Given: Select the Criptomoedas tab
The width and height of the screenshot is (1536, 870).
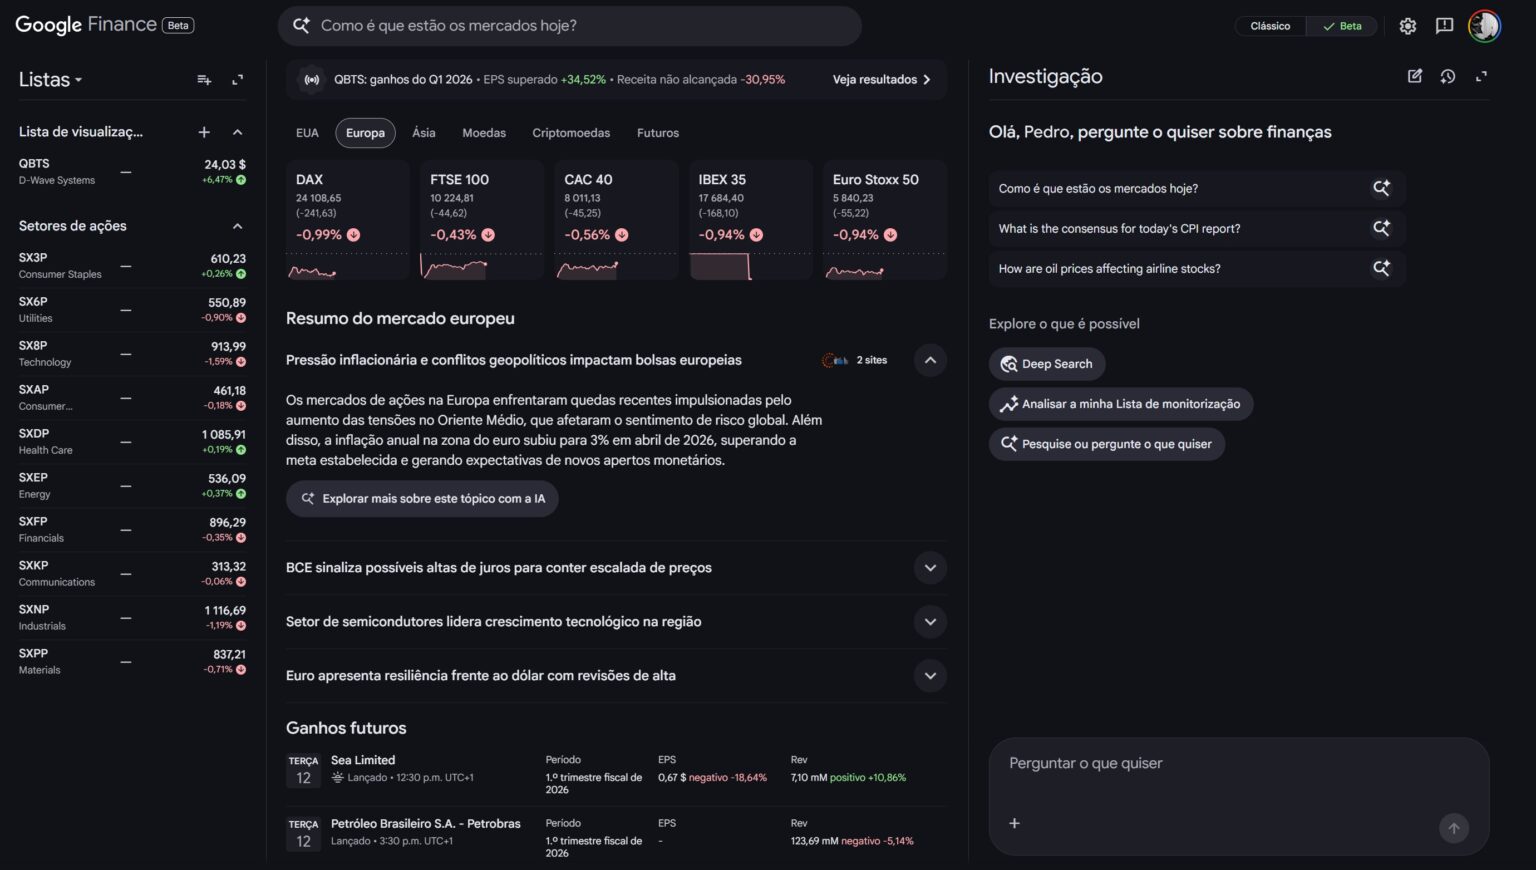Looking at the screenshot, I should pos(571,133).
